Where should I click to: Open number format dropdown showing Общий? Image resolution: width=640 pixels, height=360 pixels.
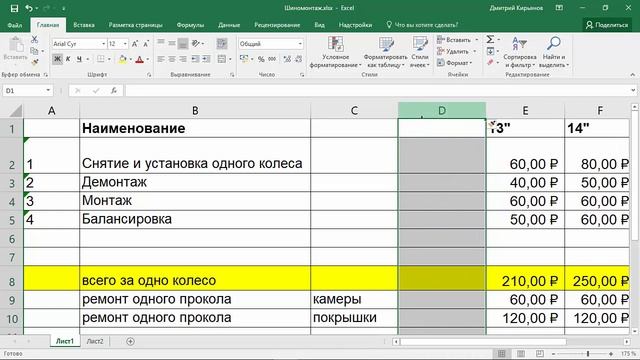pyautogui.click(x=300, y=44)
